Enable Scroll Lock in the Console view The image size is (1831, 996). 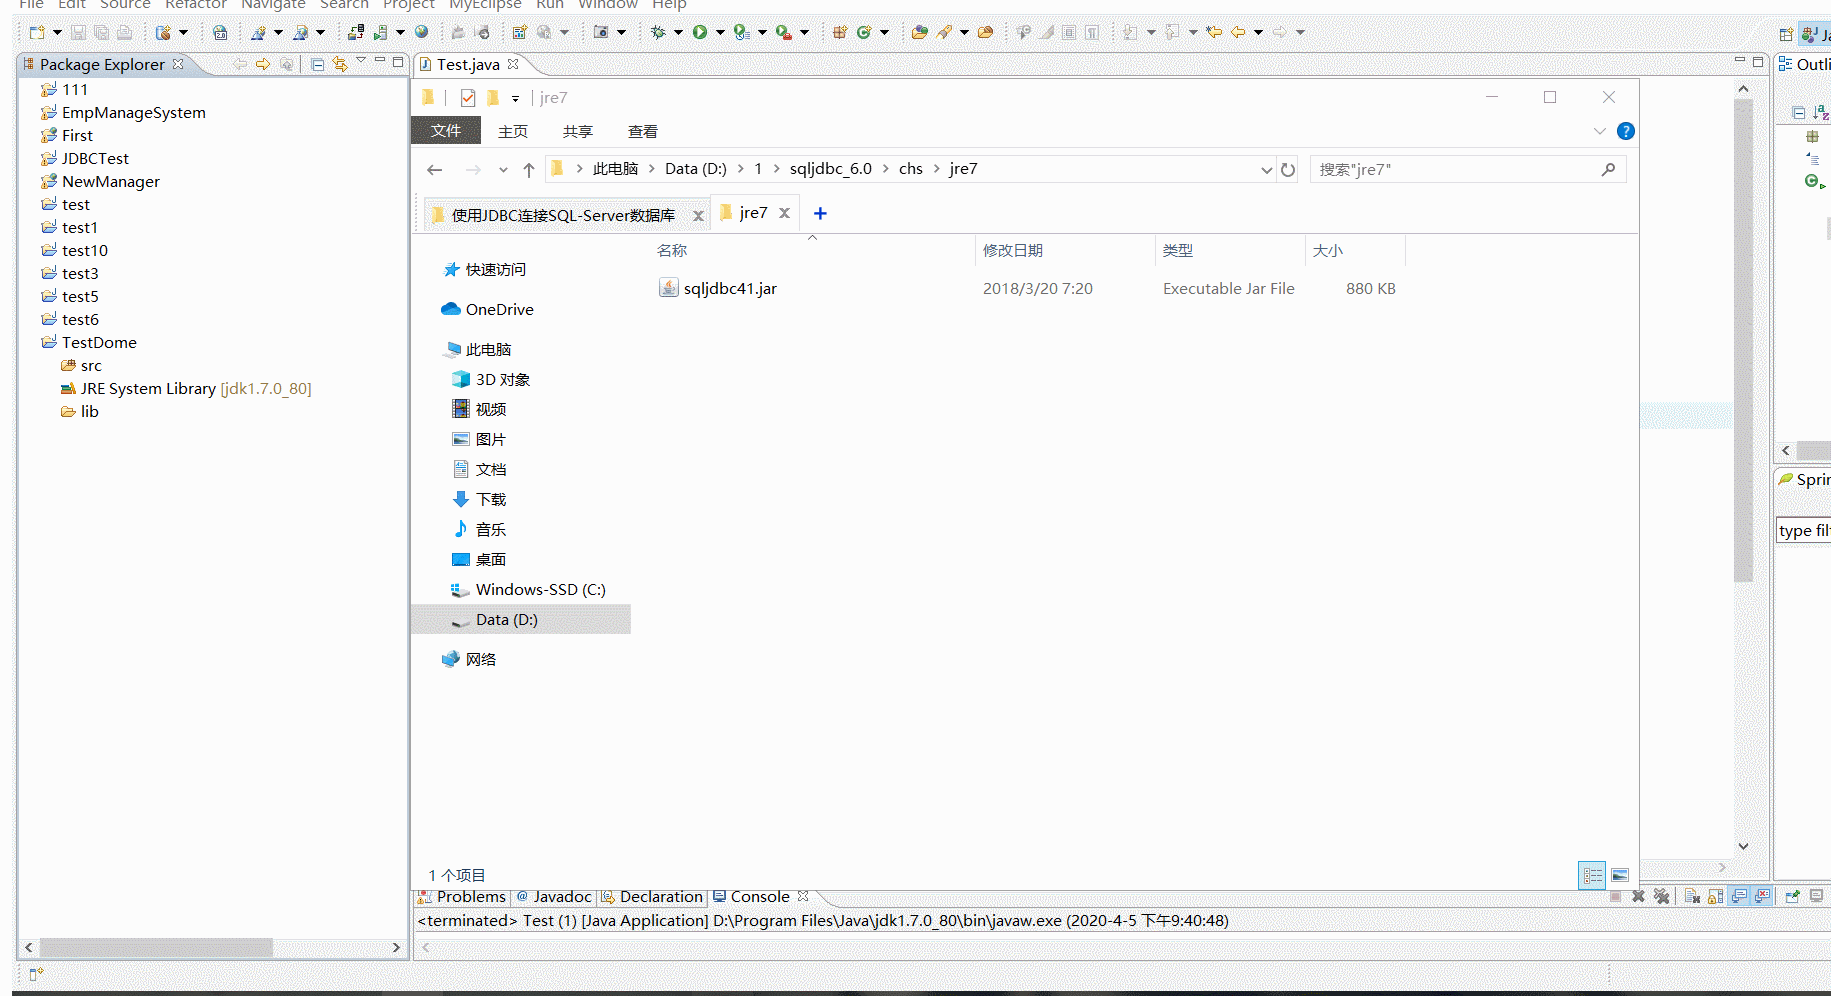point(1714,897)
